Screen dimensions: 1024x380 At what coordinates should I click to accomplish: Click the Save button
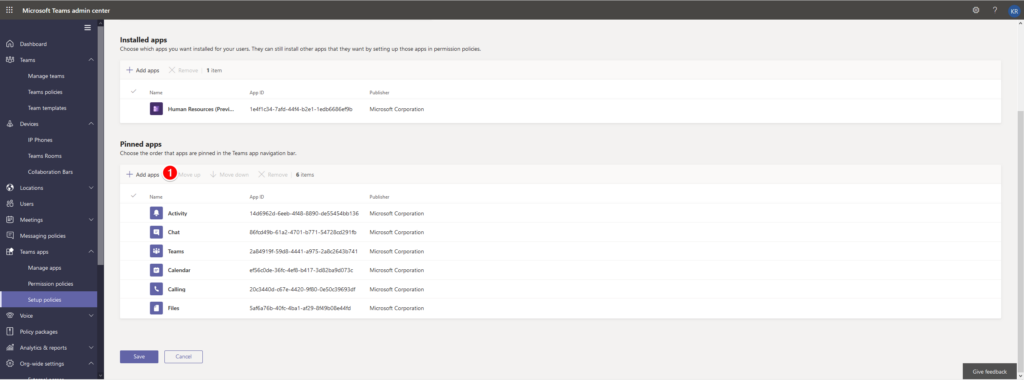click(139, 356)
